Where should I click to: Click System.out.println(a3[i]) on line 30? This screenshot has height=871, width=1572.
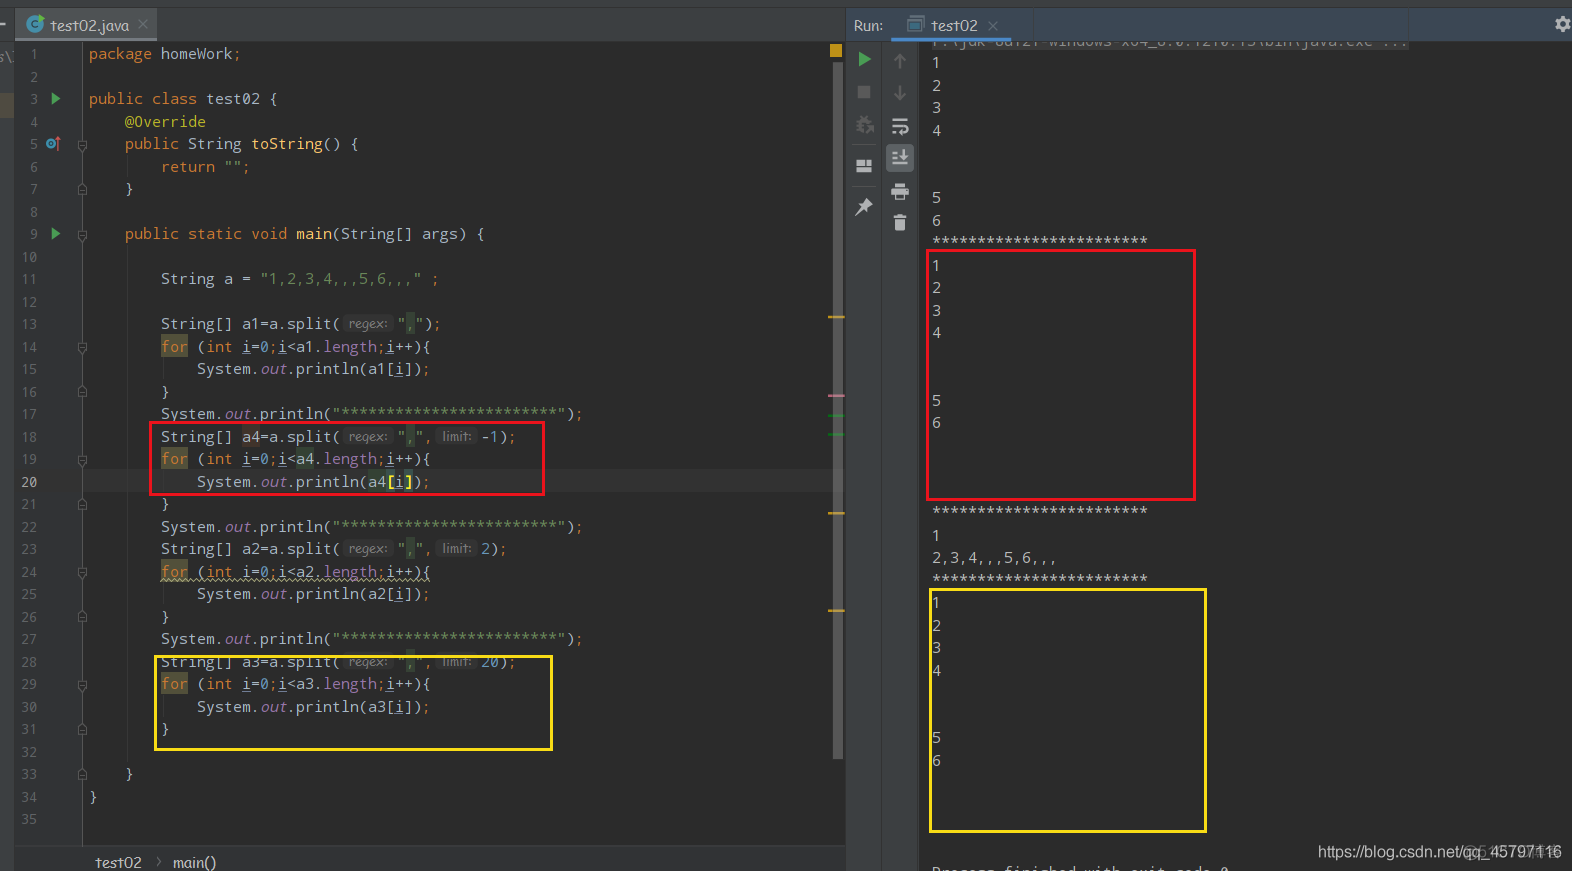313,707
